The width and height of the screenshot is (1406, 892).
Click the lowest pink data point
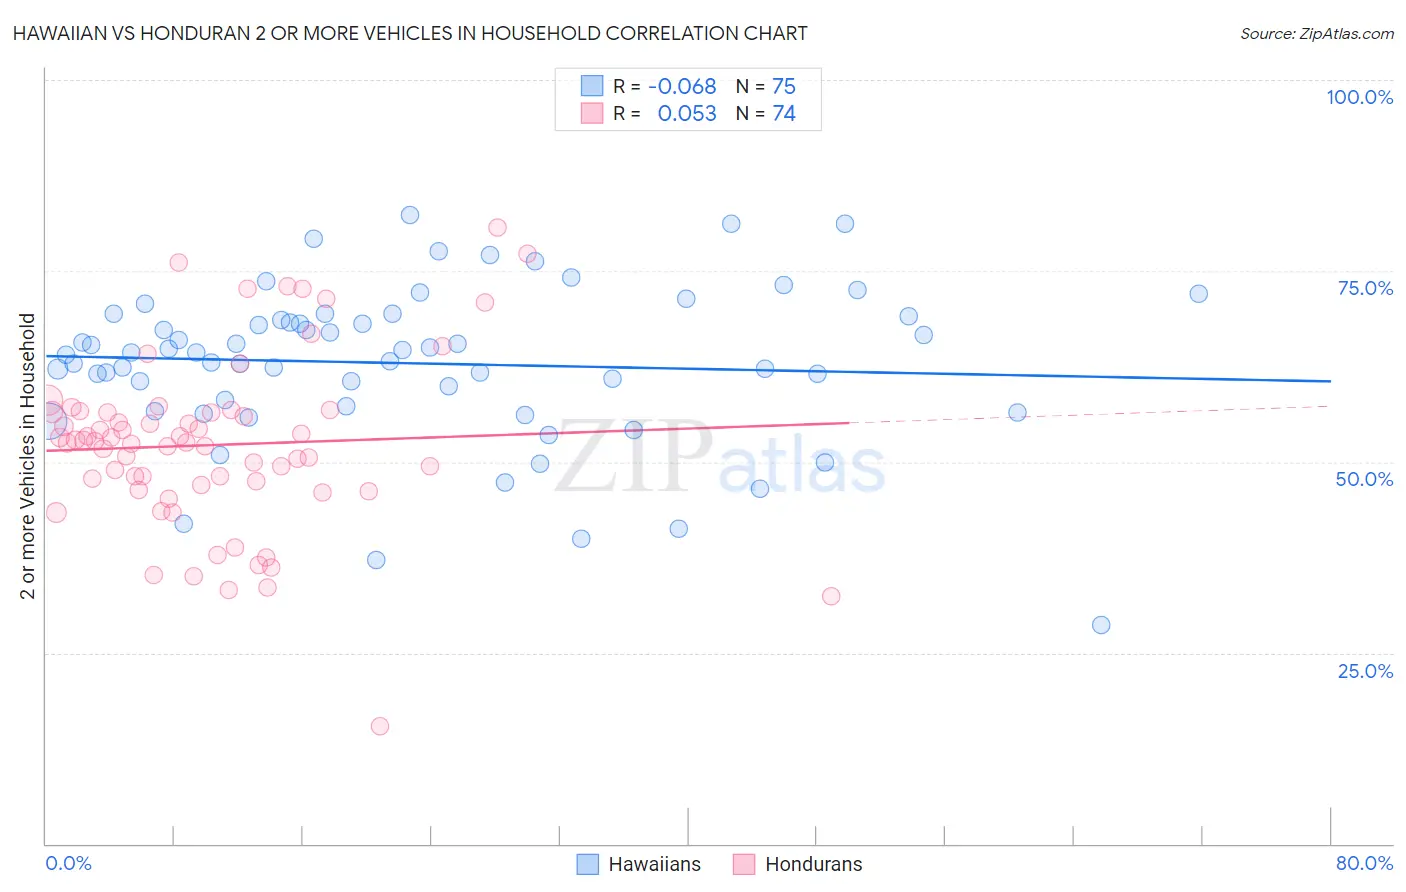(x=380, y=726)
